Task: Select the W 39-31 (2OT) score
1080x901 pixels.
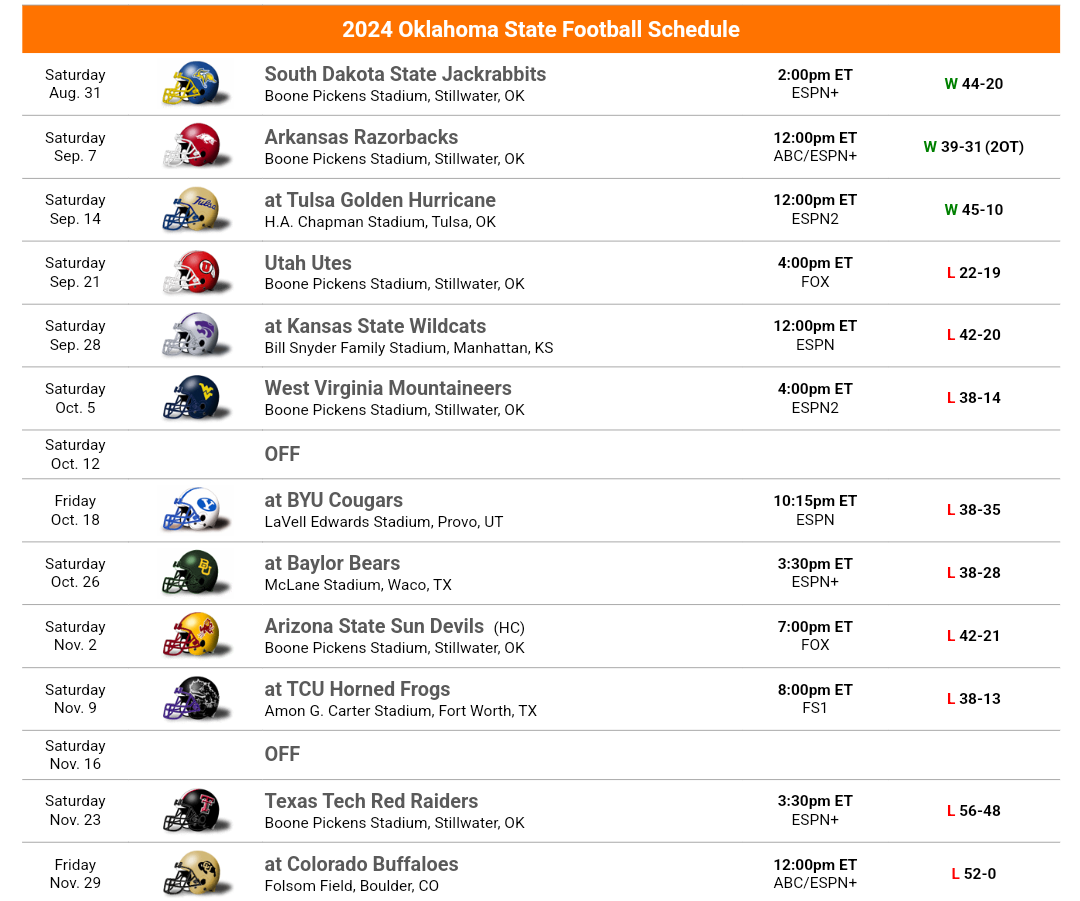Action: pos(973,146)
